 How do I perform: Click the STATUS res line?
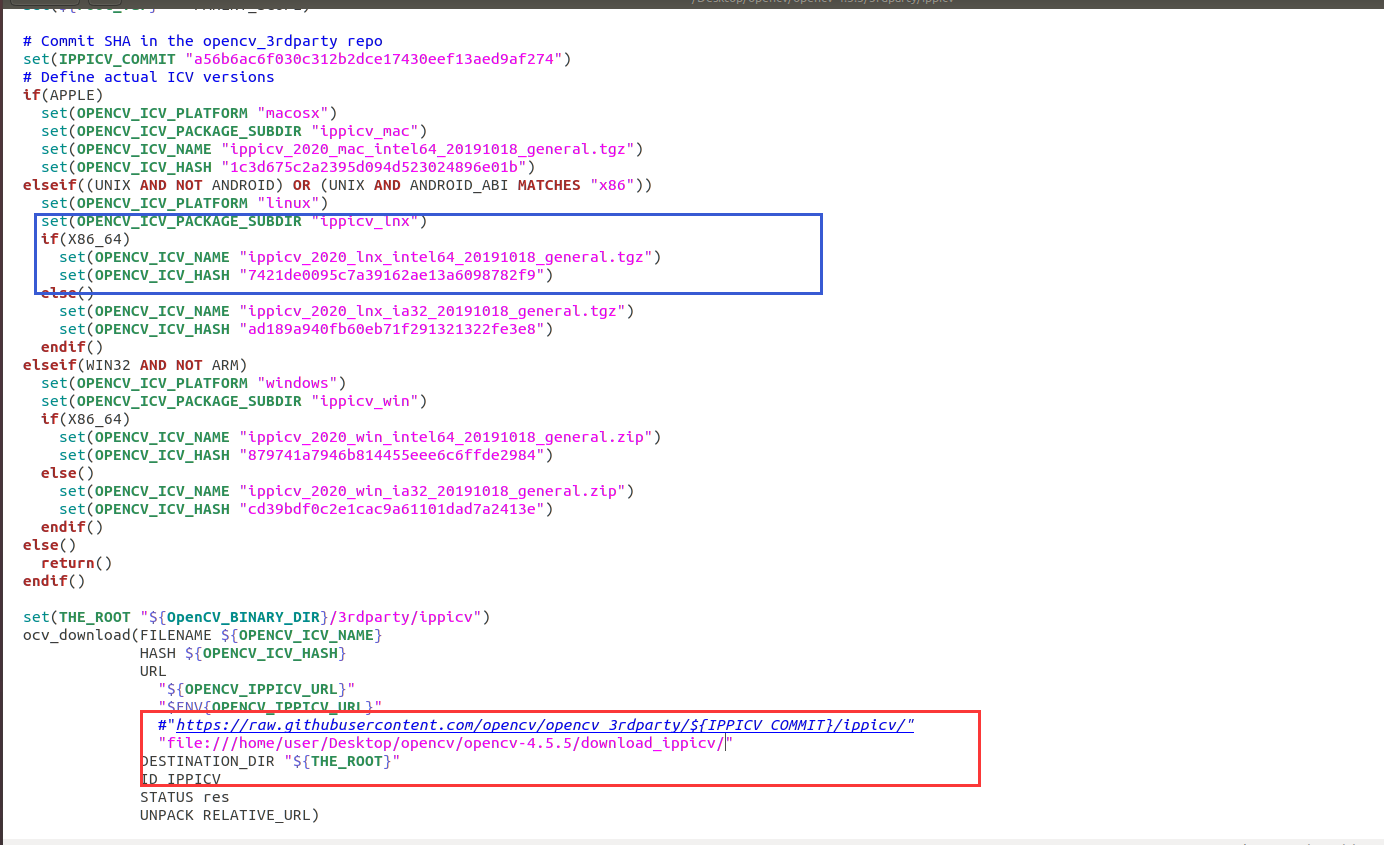[185, 797]
